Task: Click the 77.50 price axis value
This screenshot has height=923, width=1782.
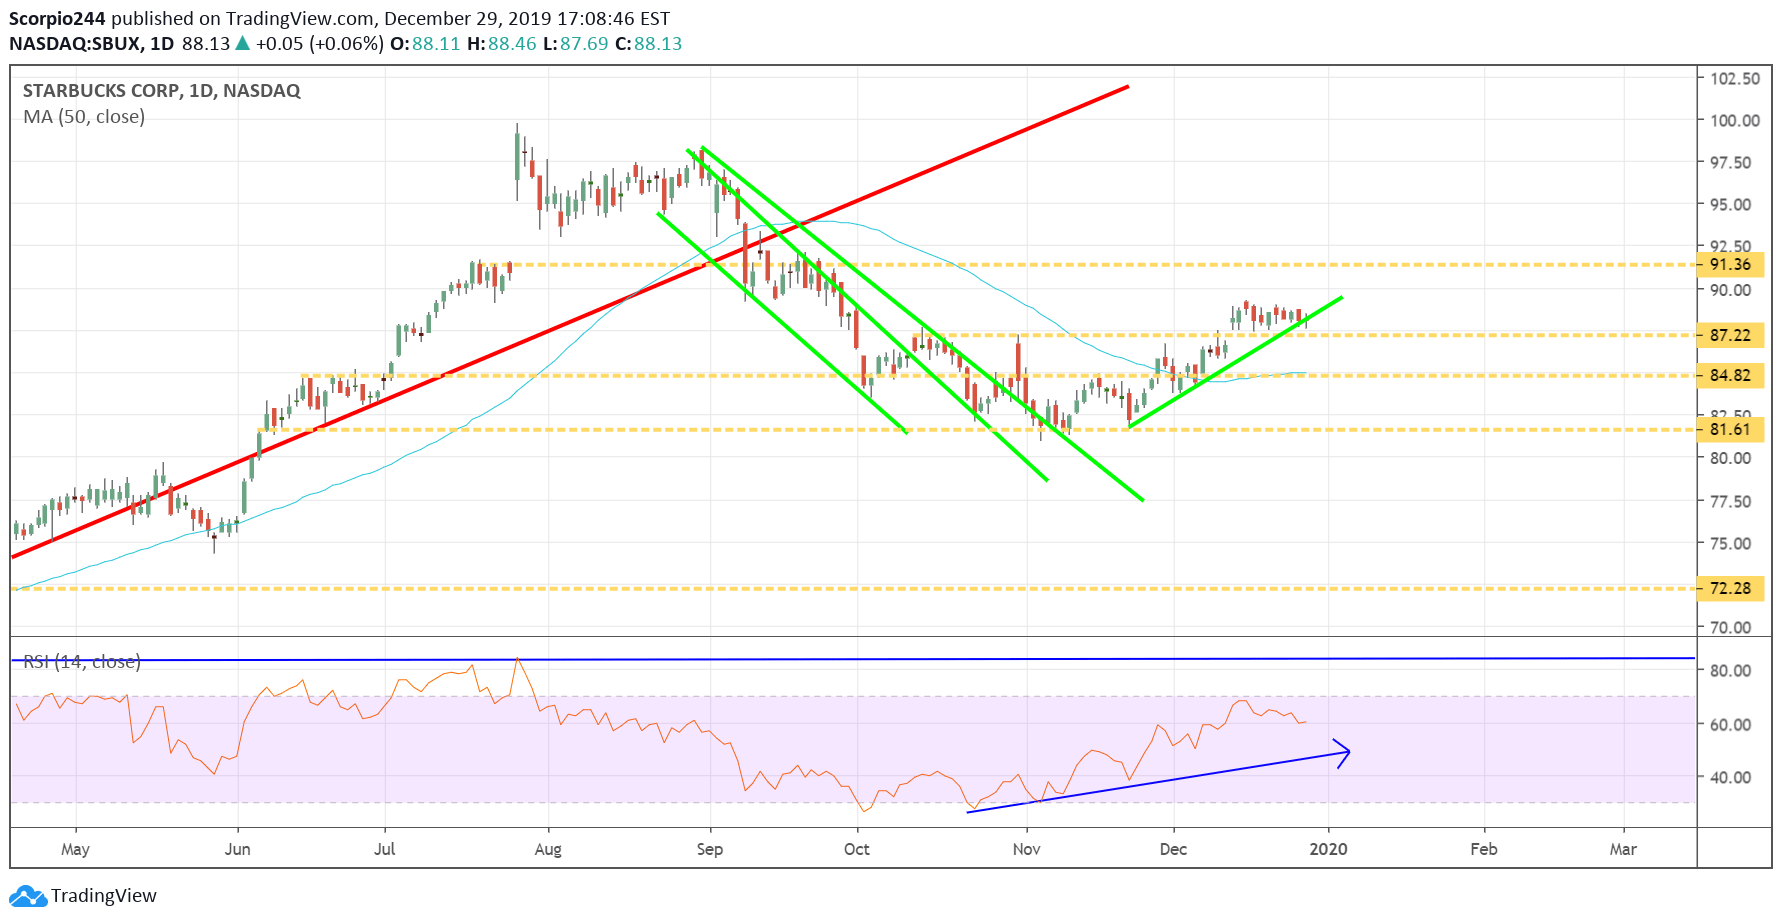Action: click(x=1731, y=502)
